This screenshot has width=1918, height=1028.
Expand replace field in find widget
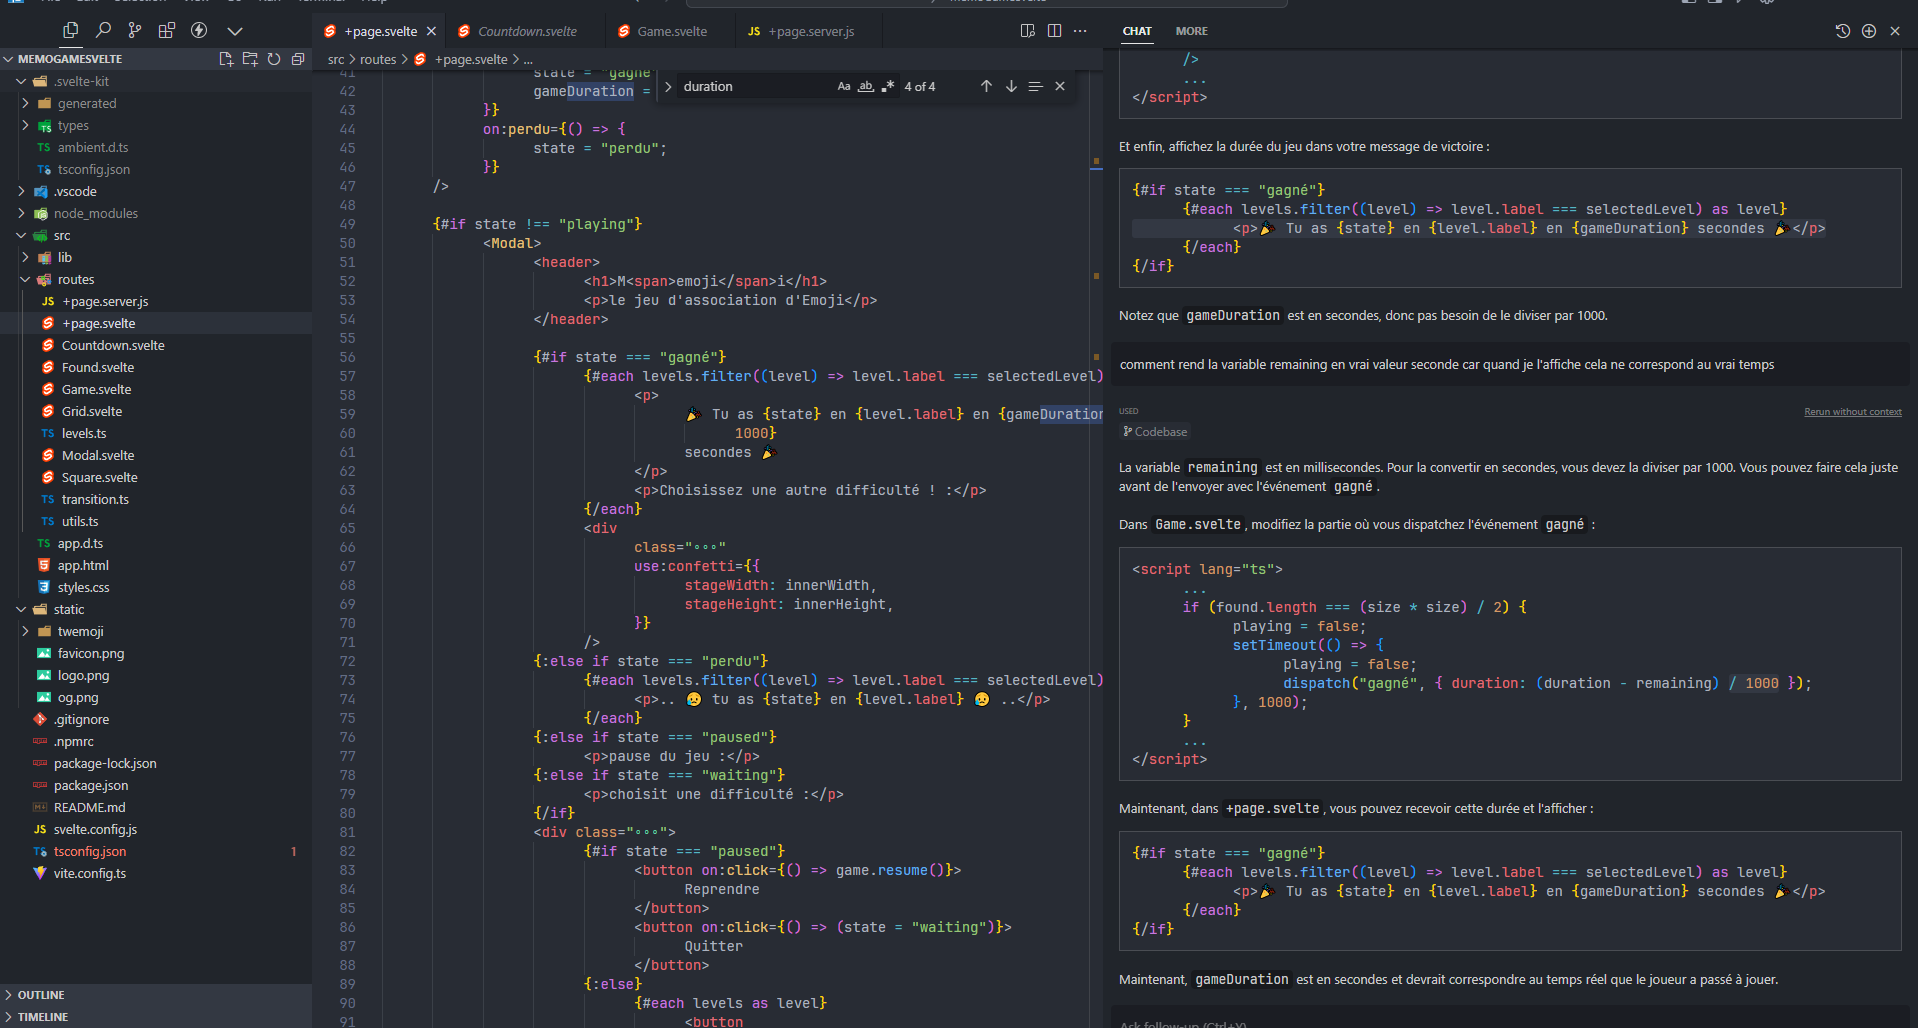pyautogui.click(x=668, y=87)
